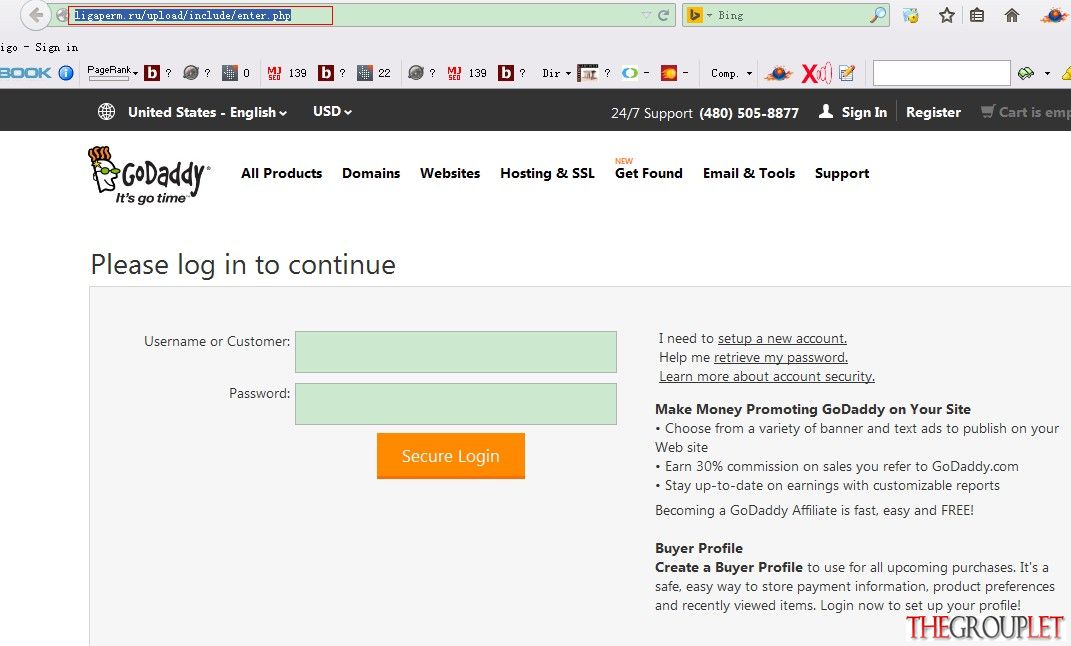Follow the setup a new account link
Screen dimensions: 1071x646
[x=782, y=339]
